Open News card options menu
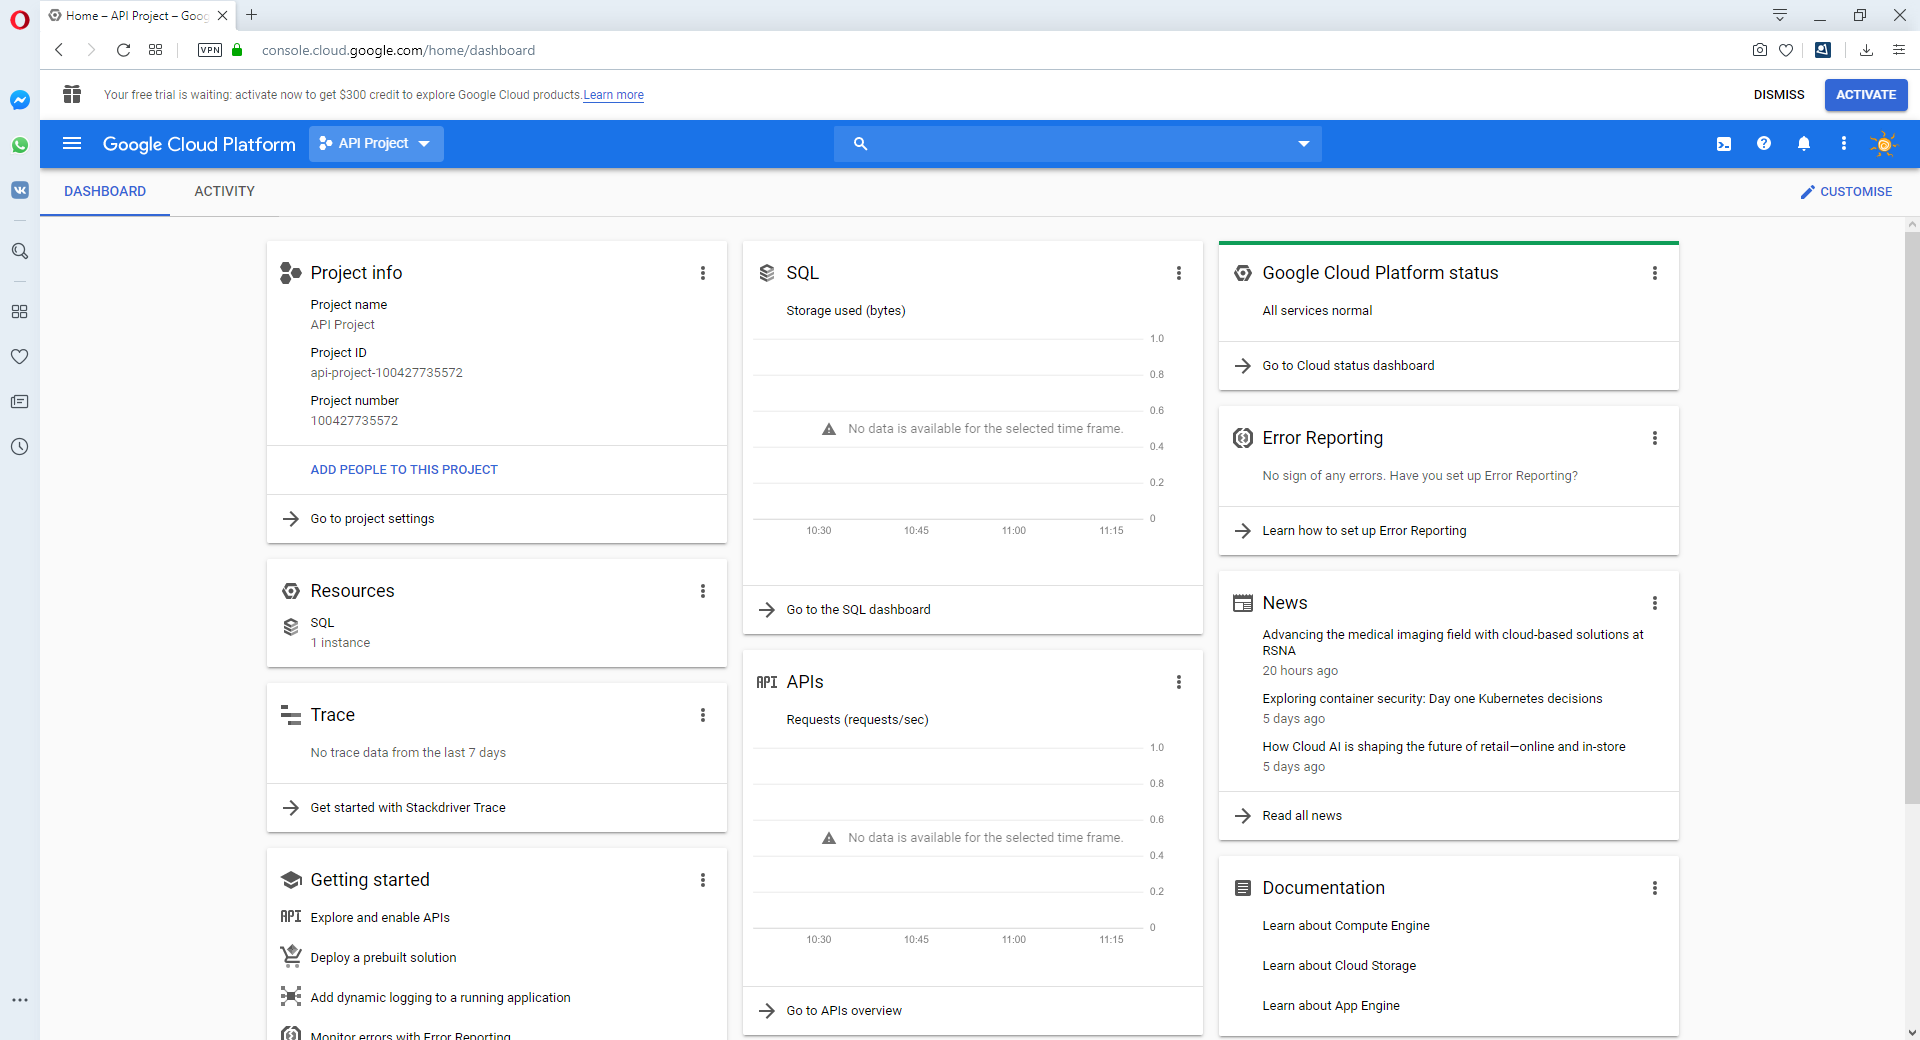Image resolution: width=1920 pixels, height=1040 pixels. tap(1655, 603)
